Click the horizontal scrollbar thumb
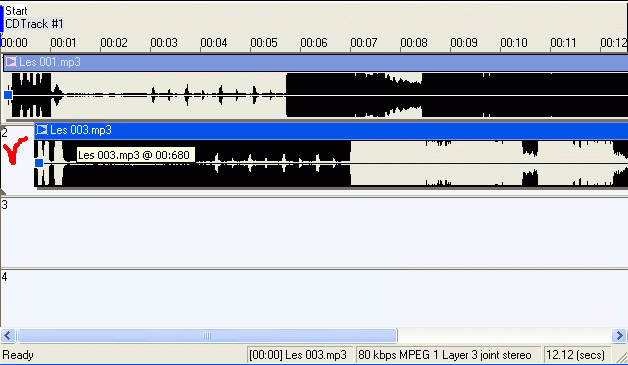The height and width of the screenshot is (365, 628). 207,335
